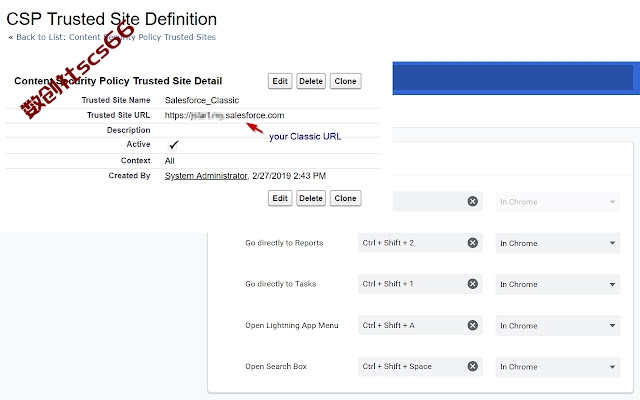
Task: Open the disabled In Chrome dropdown at top
Action: (558, 202)
